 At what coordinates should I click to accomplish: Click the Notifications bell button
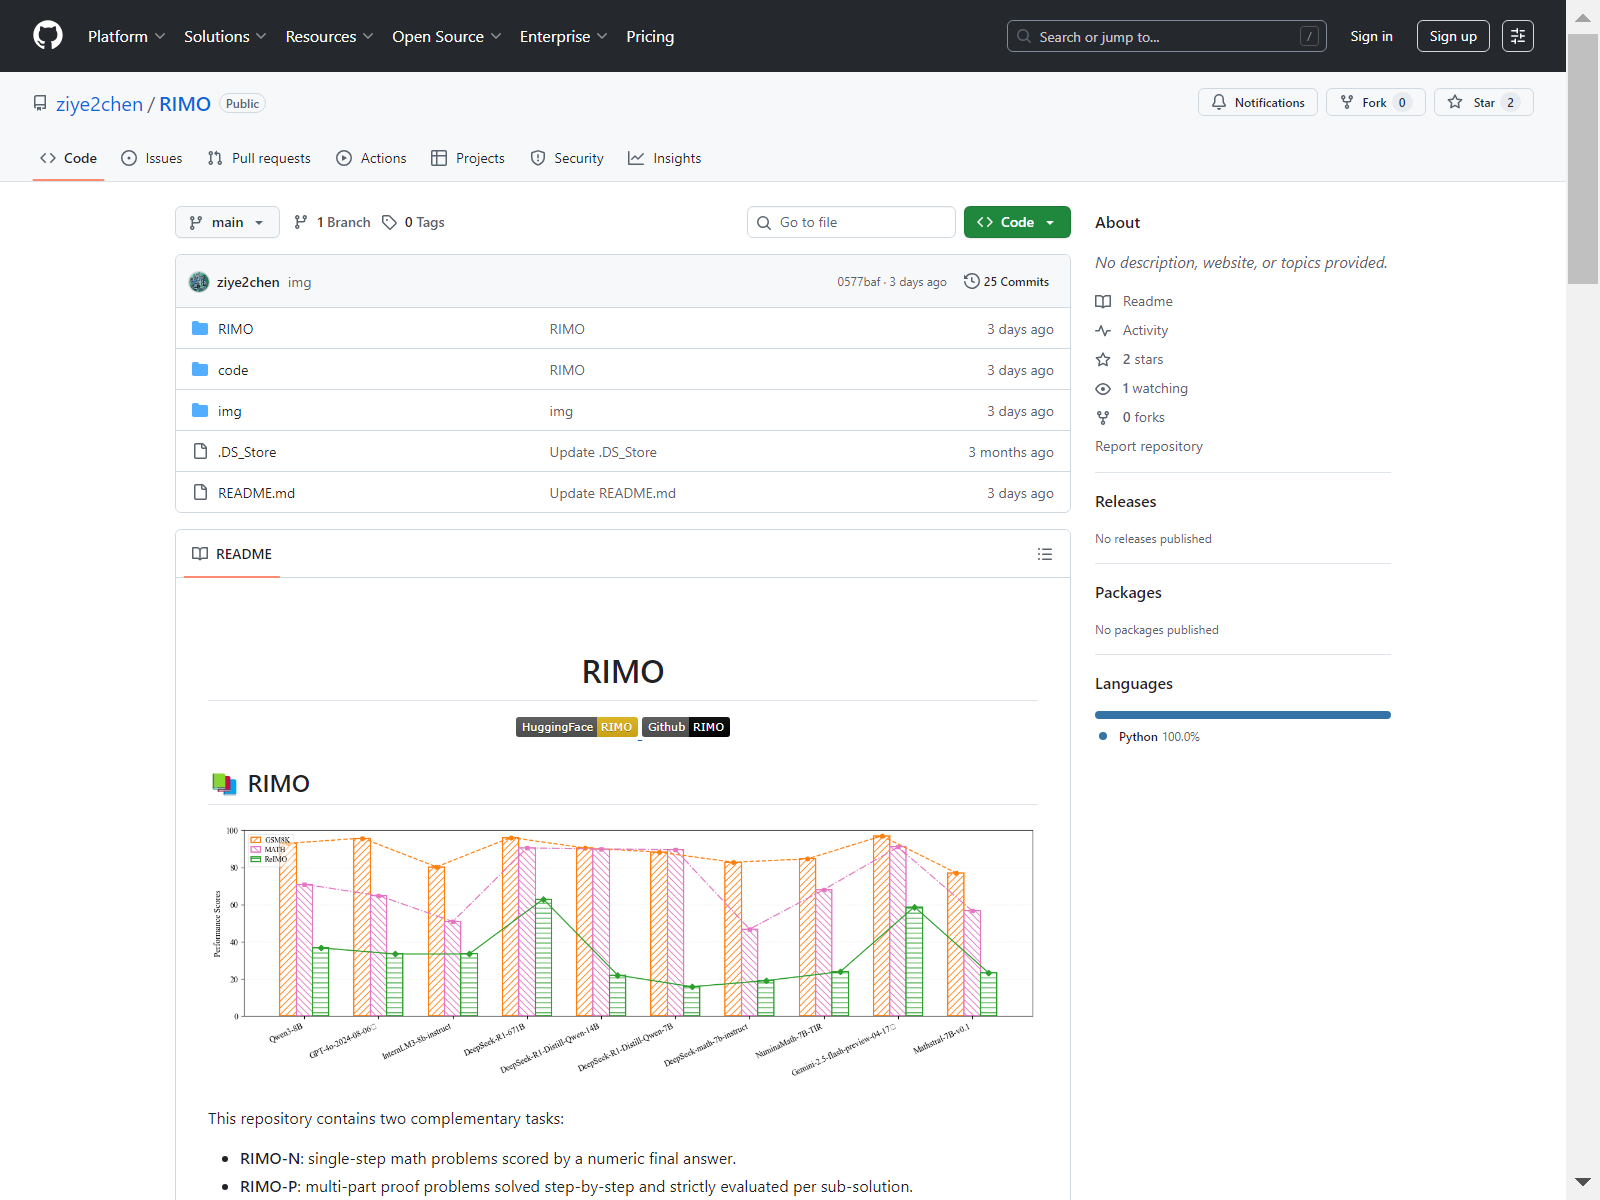click(1258, 102)
